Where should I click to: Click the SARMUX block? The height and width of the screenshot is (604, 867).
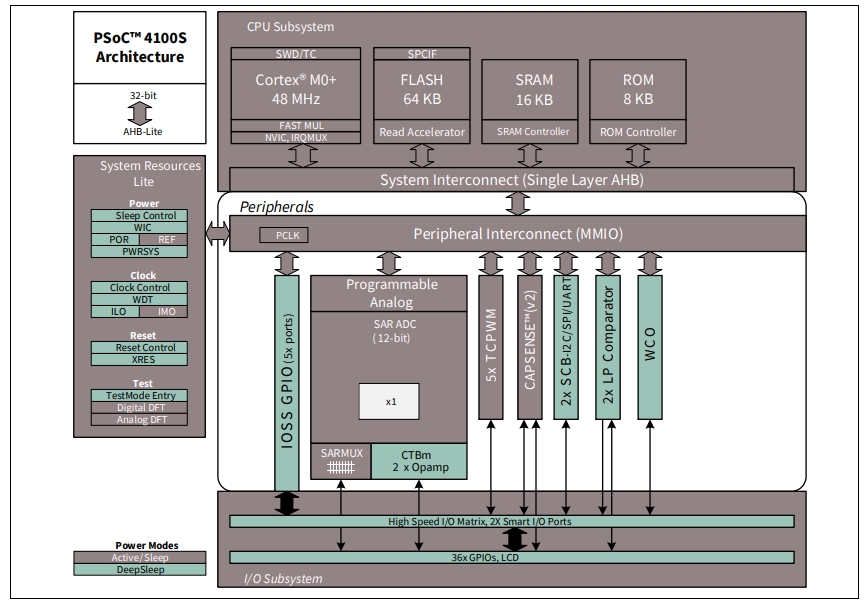(x=341, y=461)
